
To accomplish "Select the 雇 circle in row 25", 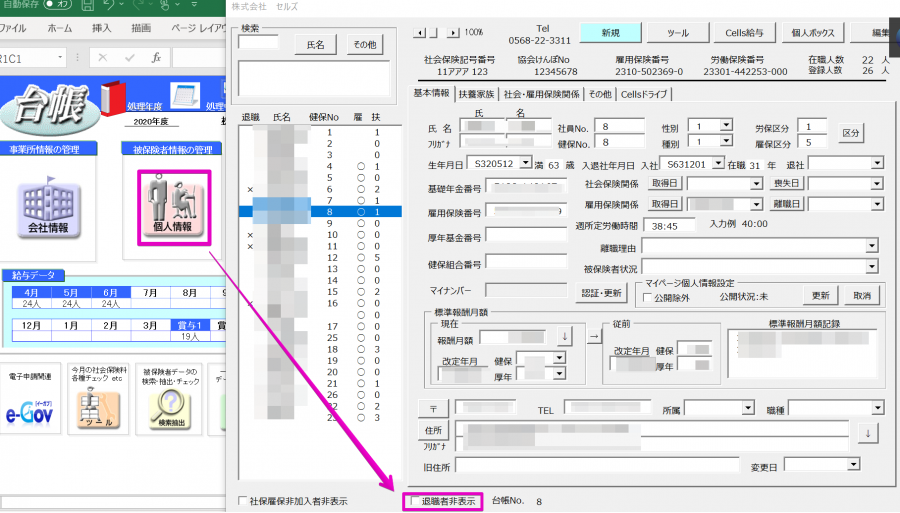I will click(360, 337).
